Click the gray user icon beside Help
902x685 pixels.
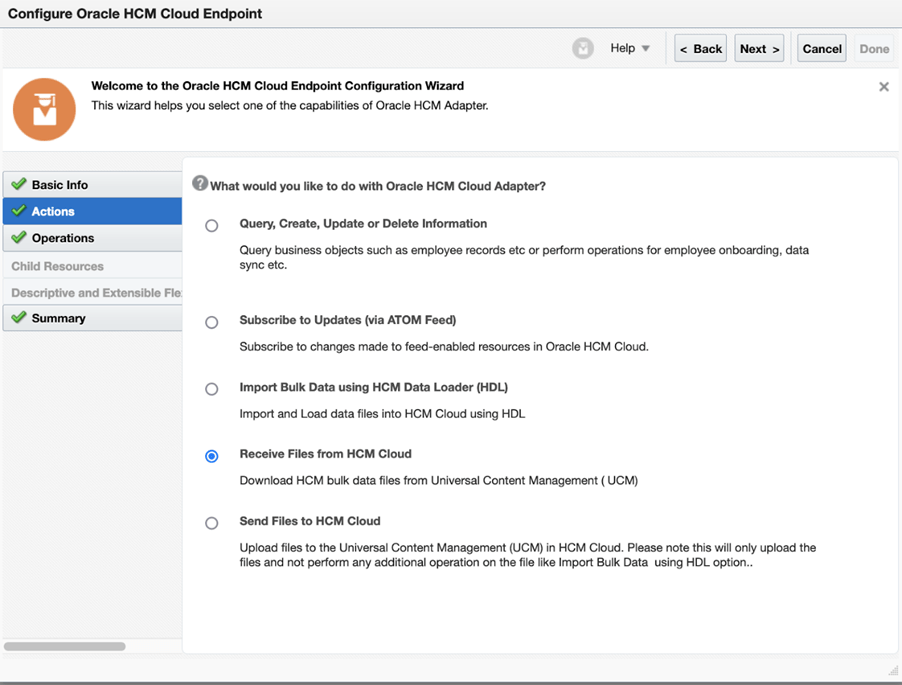tap(582, 48)
